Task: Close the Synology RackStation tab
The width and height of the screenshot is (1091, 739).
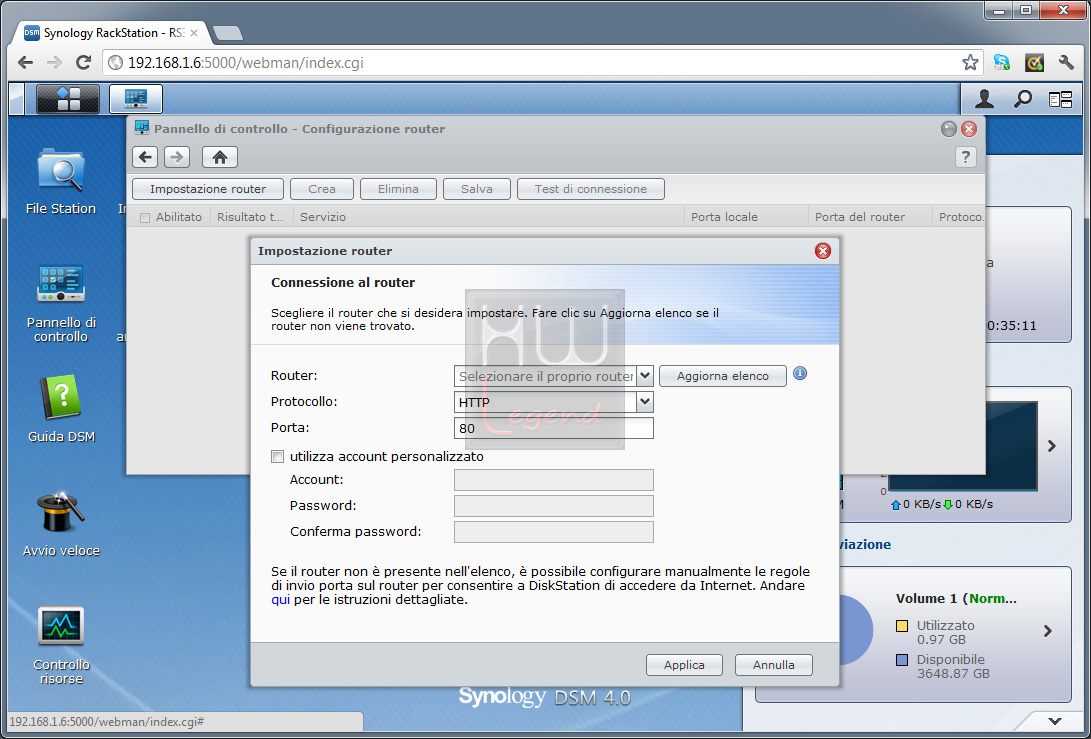Action: (193, 33)
